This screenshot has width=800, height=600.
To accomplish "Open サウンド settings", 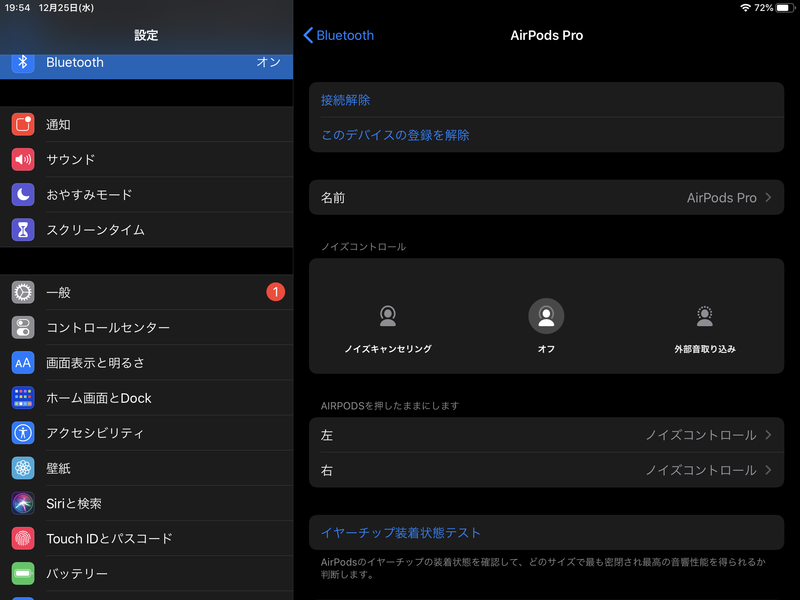I will coord(146,160).
